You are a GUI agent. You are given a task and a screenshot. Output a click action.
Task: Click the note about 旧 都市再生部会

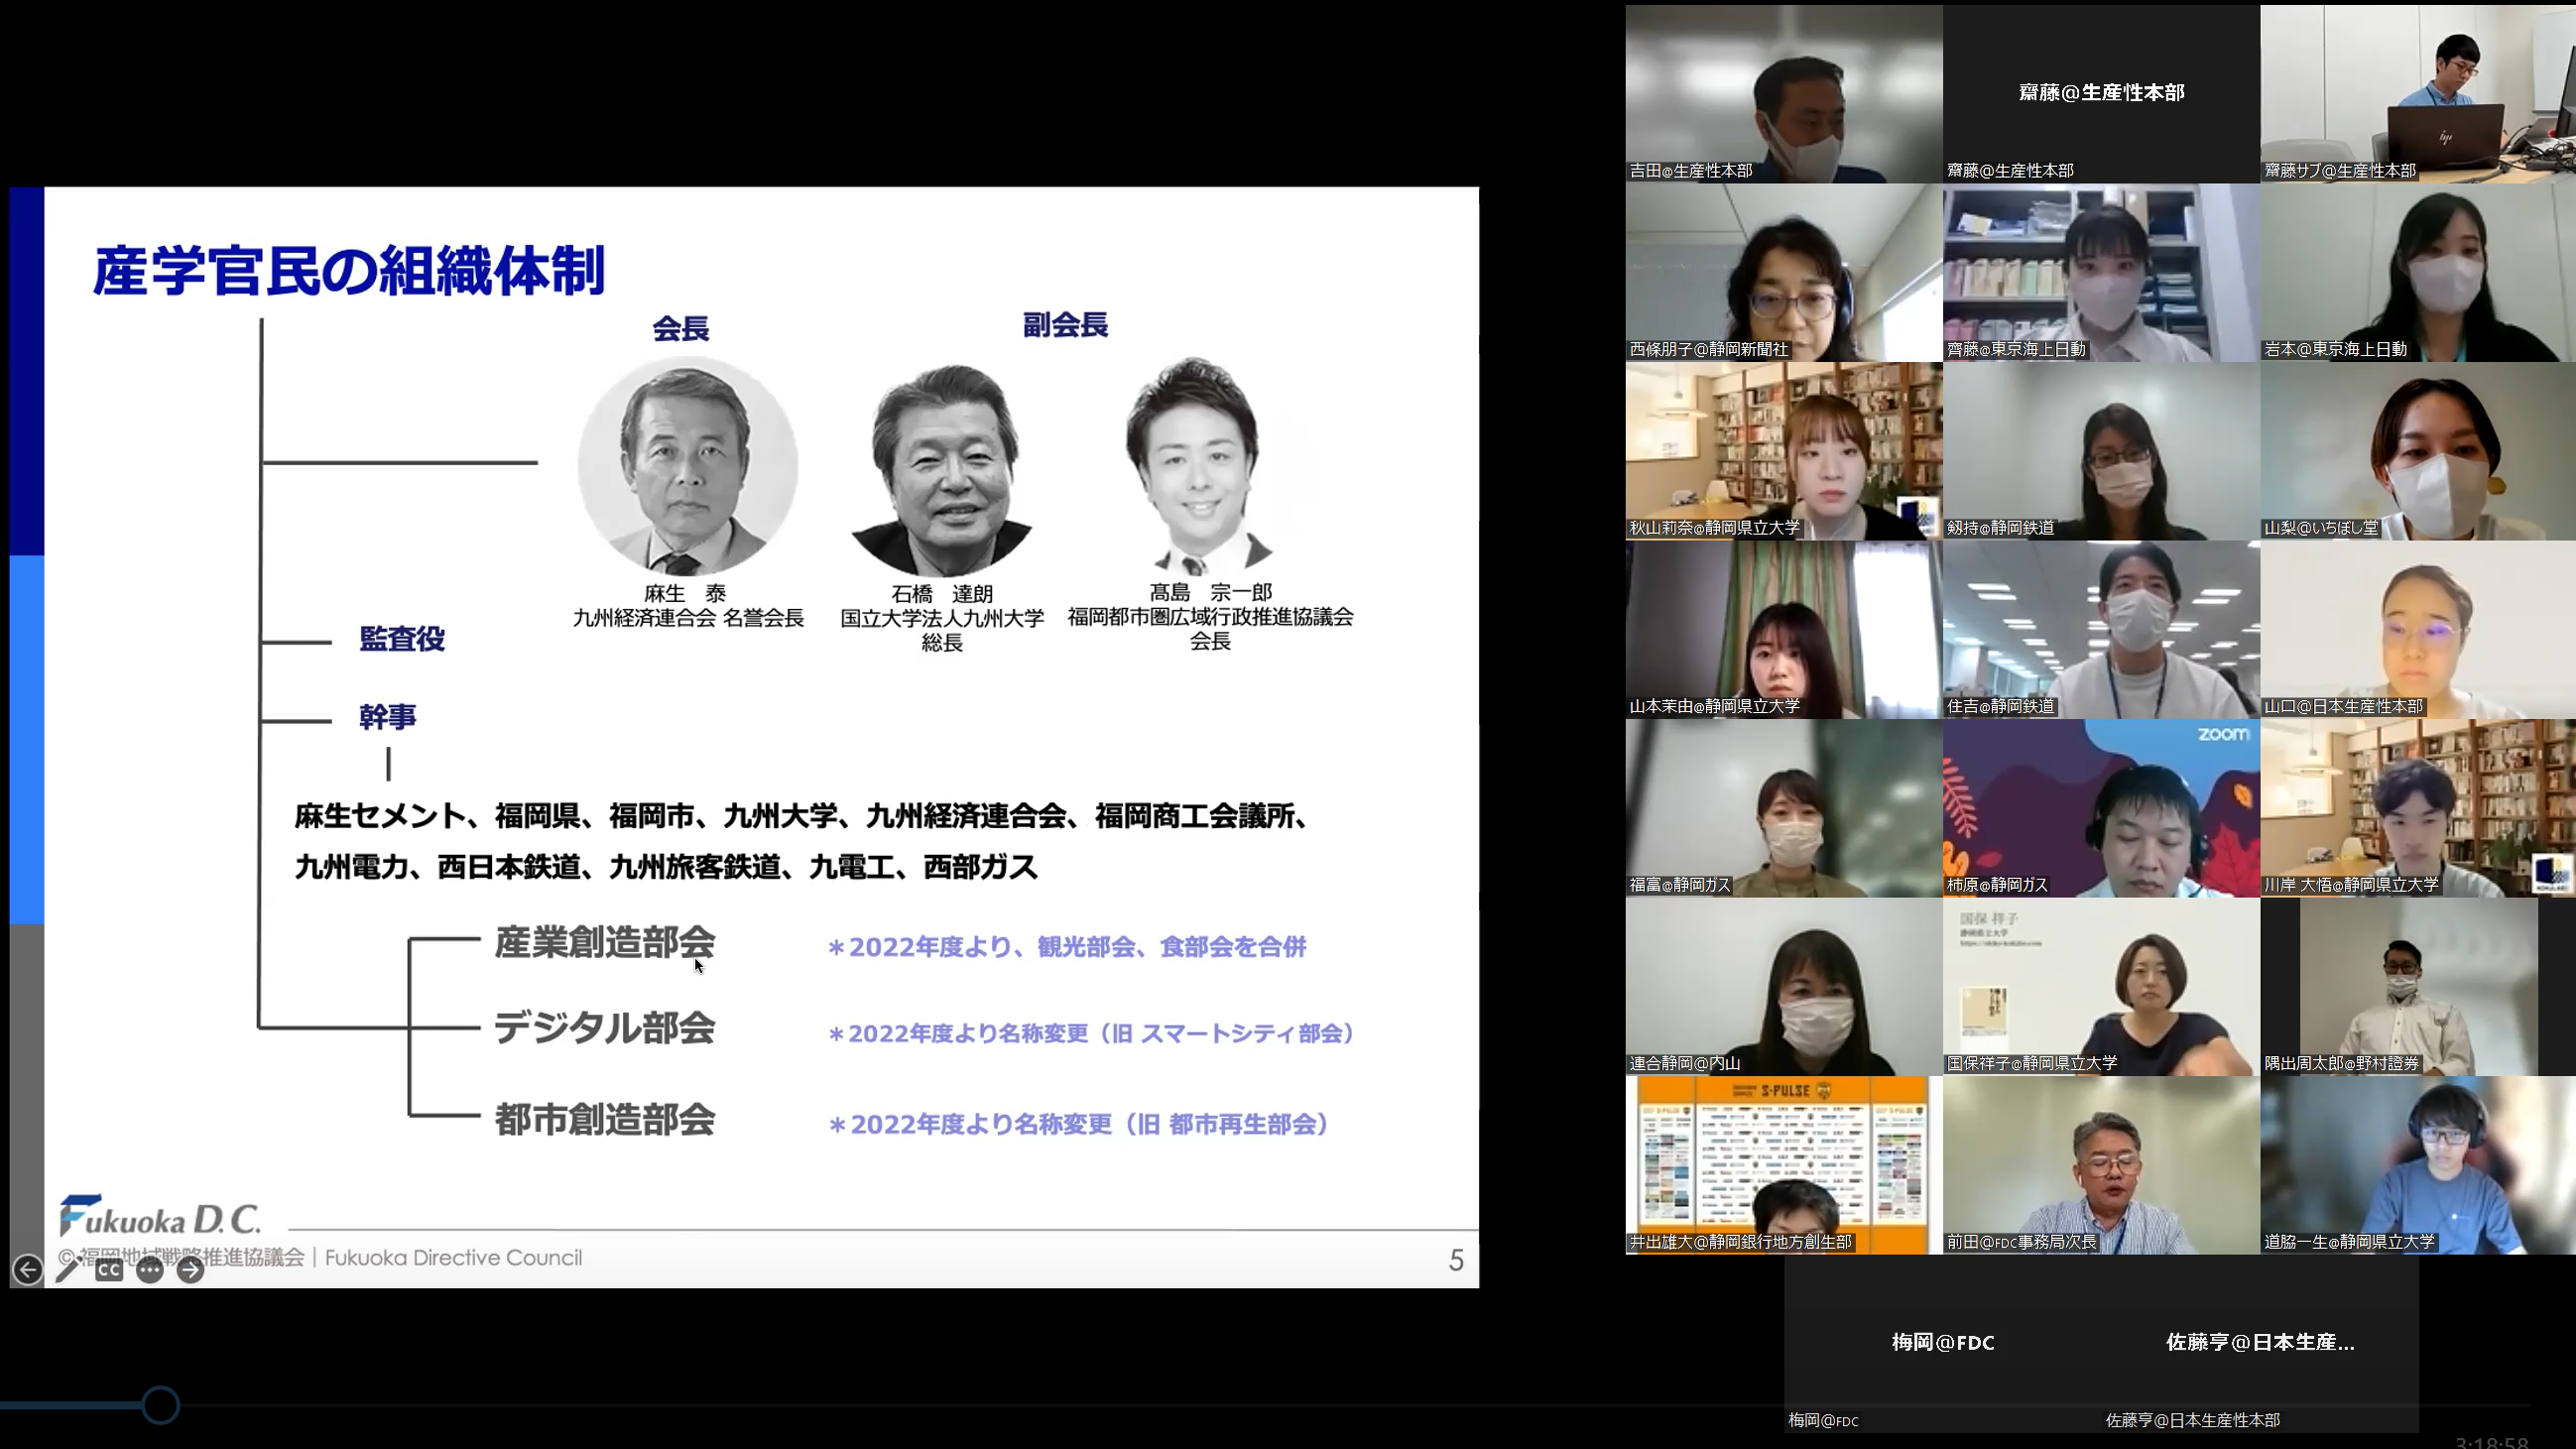coord(1079,1125)
